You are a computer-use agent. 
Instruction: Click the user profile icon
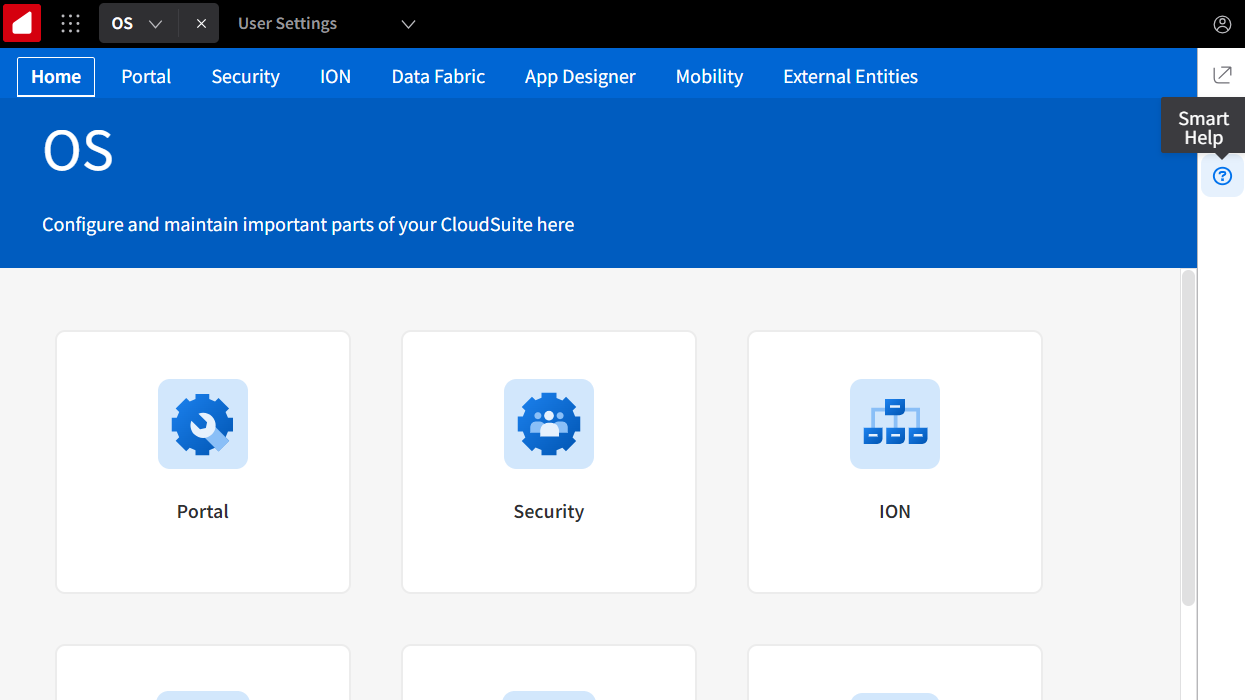(1222, 24)
